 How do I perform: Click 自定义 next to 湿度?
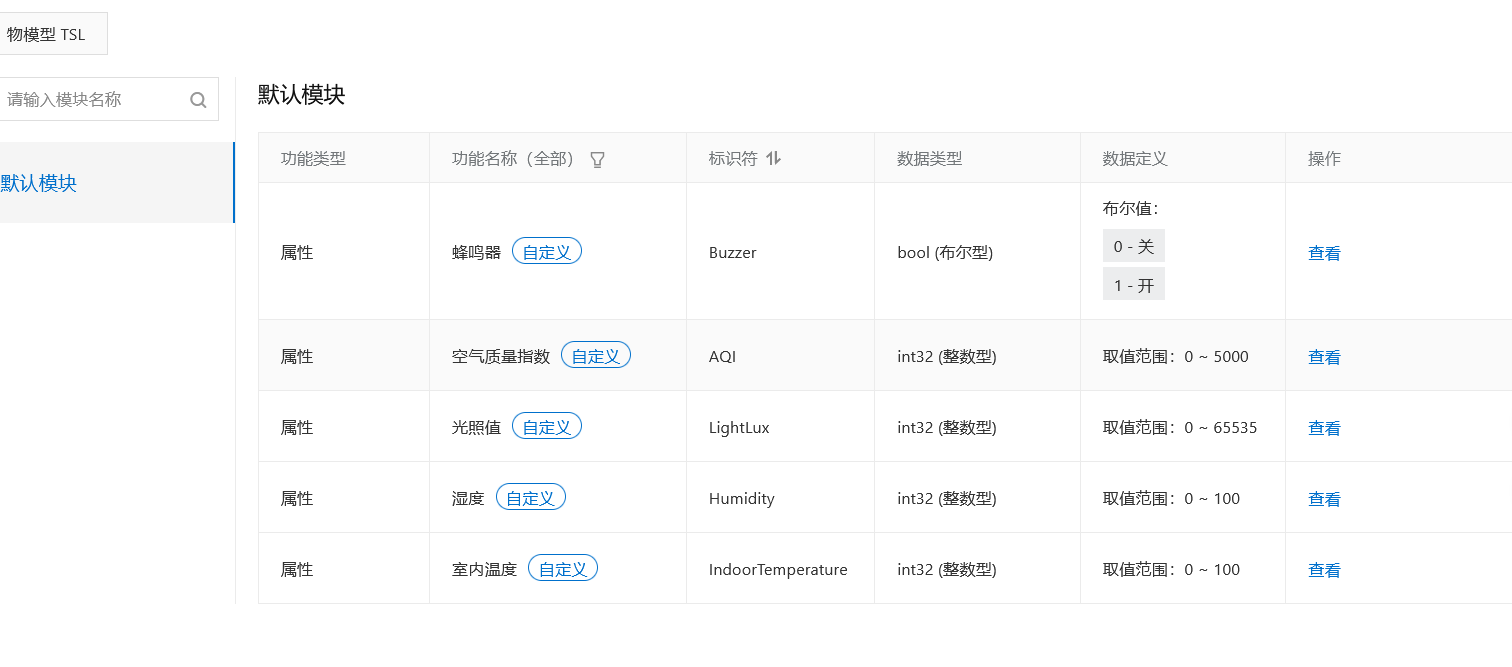530,496
